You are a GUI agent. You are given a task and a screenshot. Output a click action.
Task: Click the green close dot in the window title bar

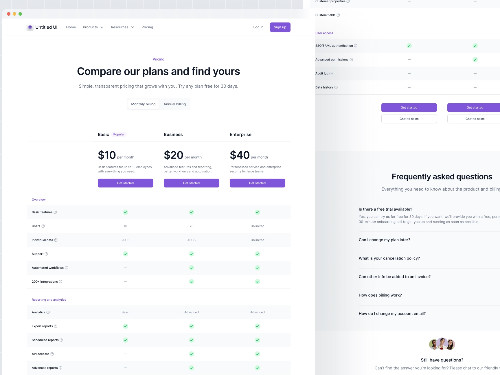(x=20, y=14)
